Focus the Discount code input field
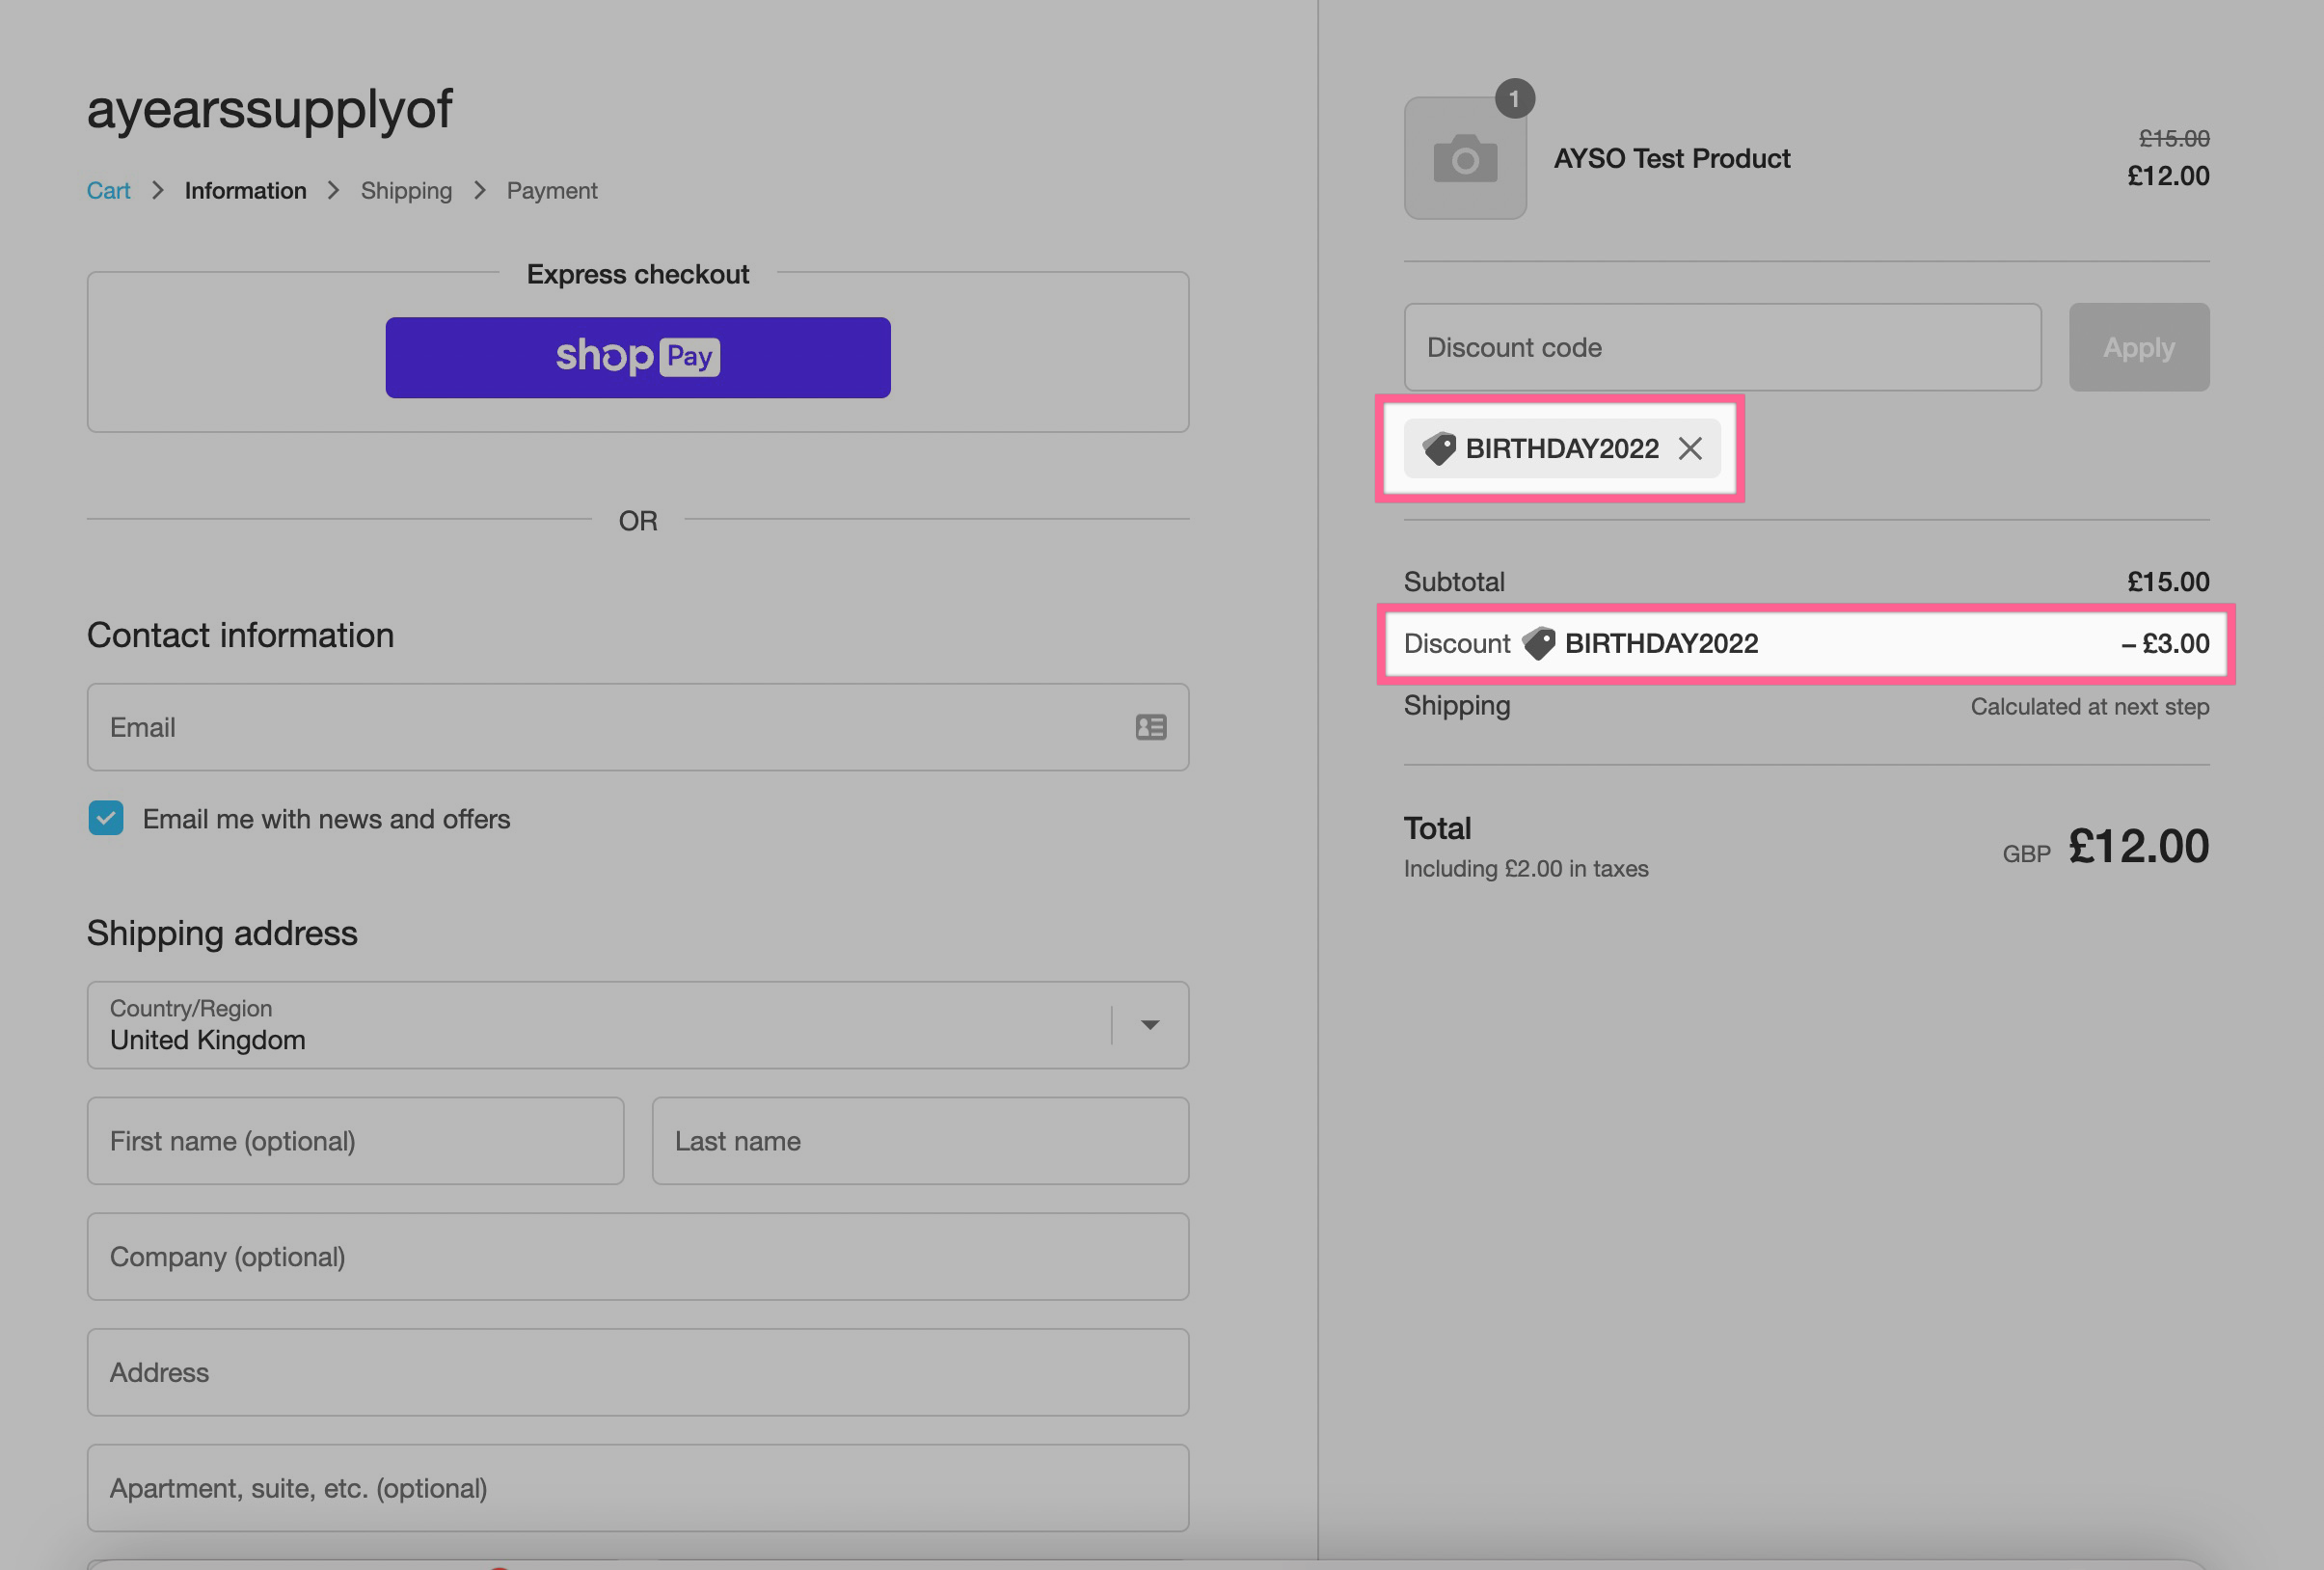This screenshot has height=1570, width=2324. pyautogui.click(x=1721, y=347)
